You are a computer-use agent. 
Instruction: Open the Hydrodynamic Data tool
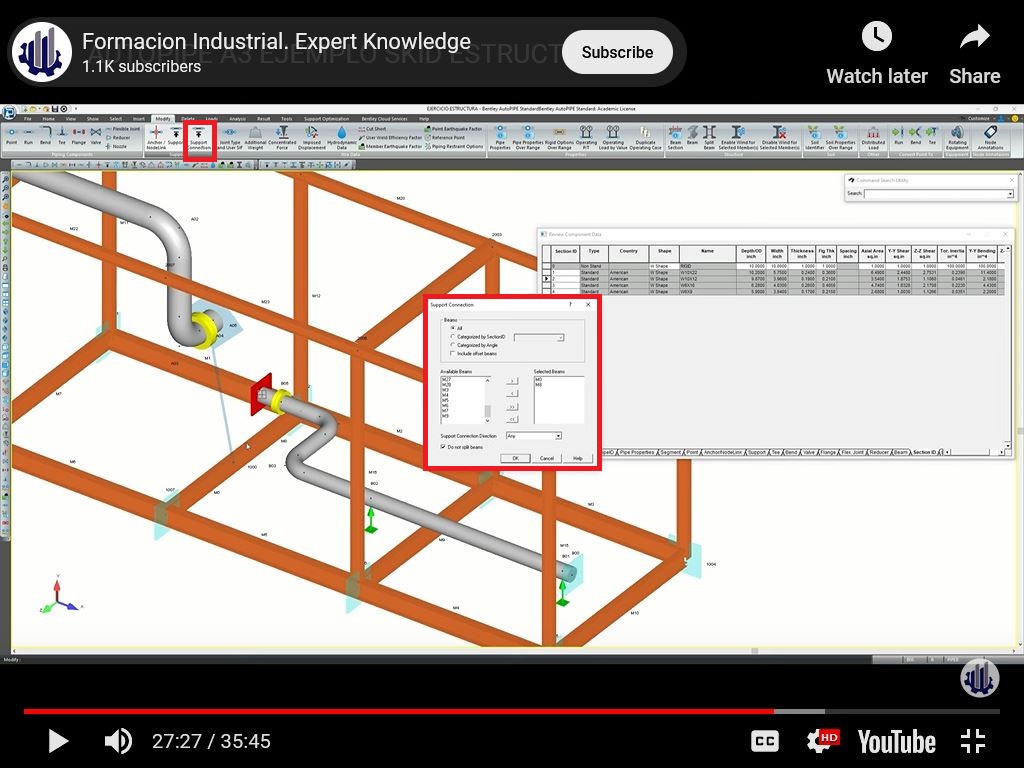342,138
